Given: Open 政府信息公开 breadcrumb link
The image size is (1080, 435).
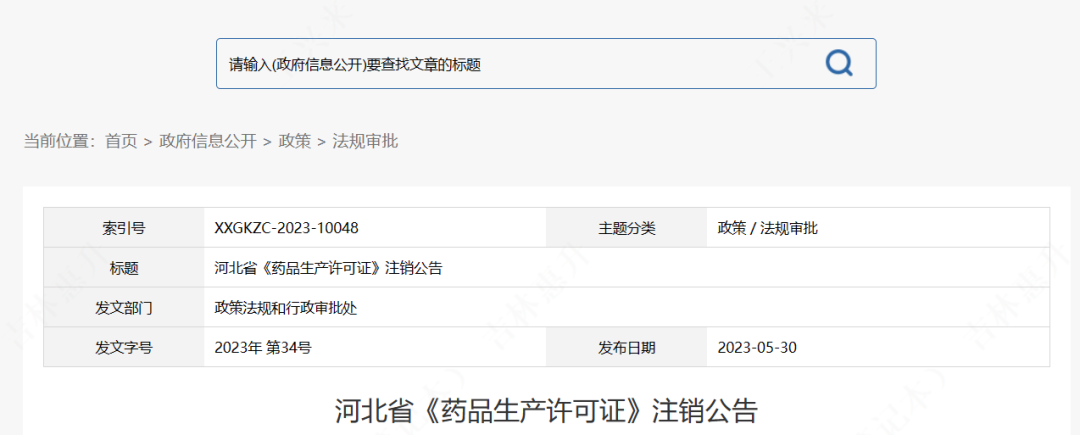Looking at the screenshot, I should pos(208,141).
